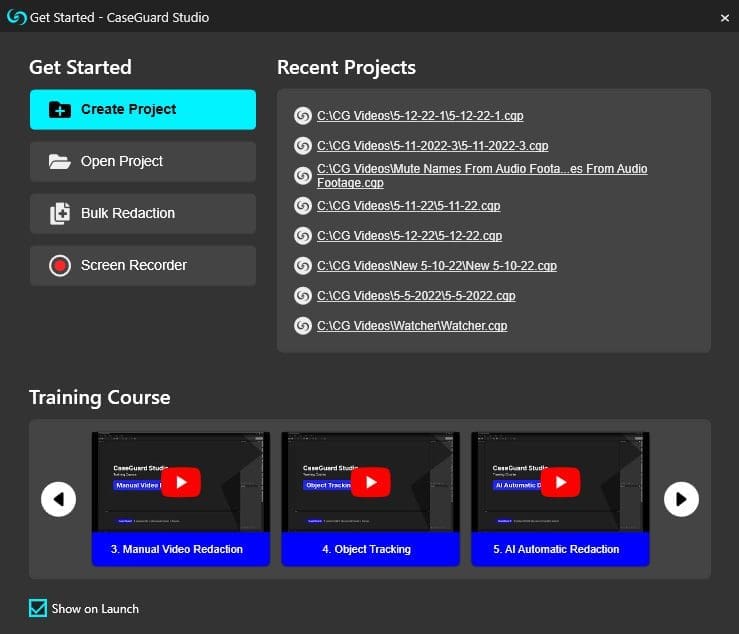739x634 pixels.
Task: Click the Bulk Redaction documents icon
Action: click(60, 214)
